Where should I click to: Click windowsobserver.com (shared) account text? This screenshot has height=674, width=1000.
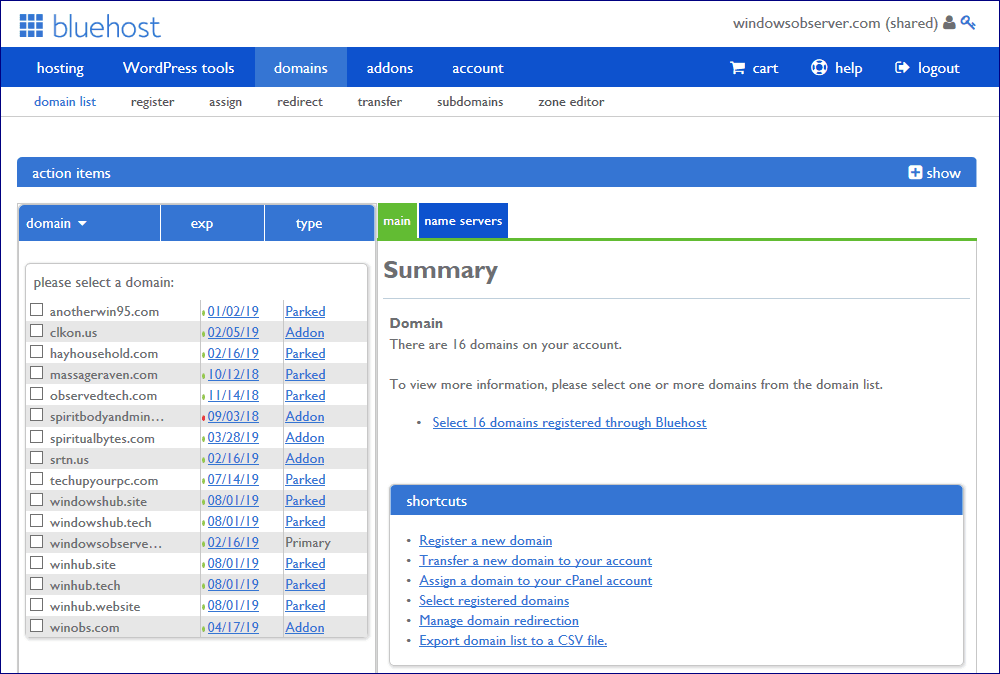[835, 23]
